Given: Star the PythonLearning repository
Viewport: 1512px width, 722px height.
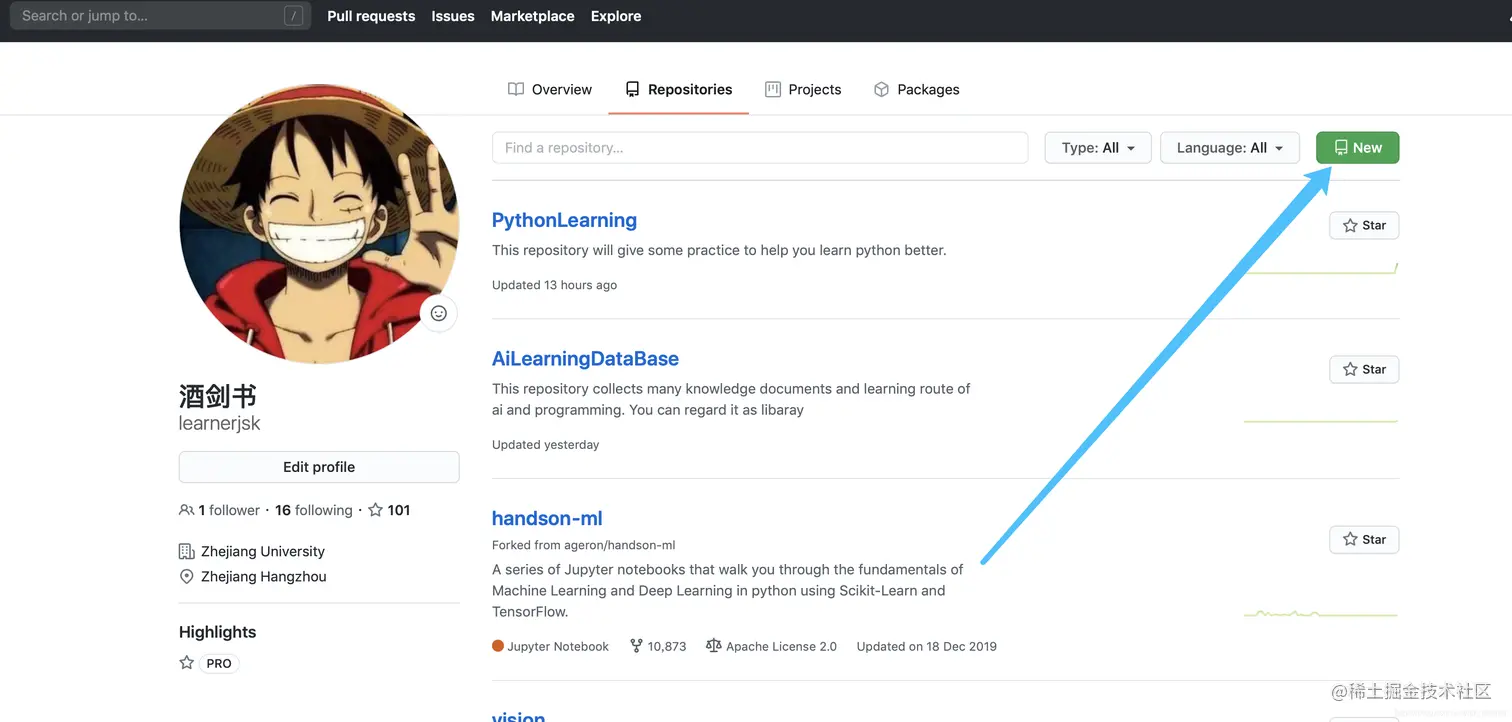Looking at the screenshot, I should (x=1364, y=225).
